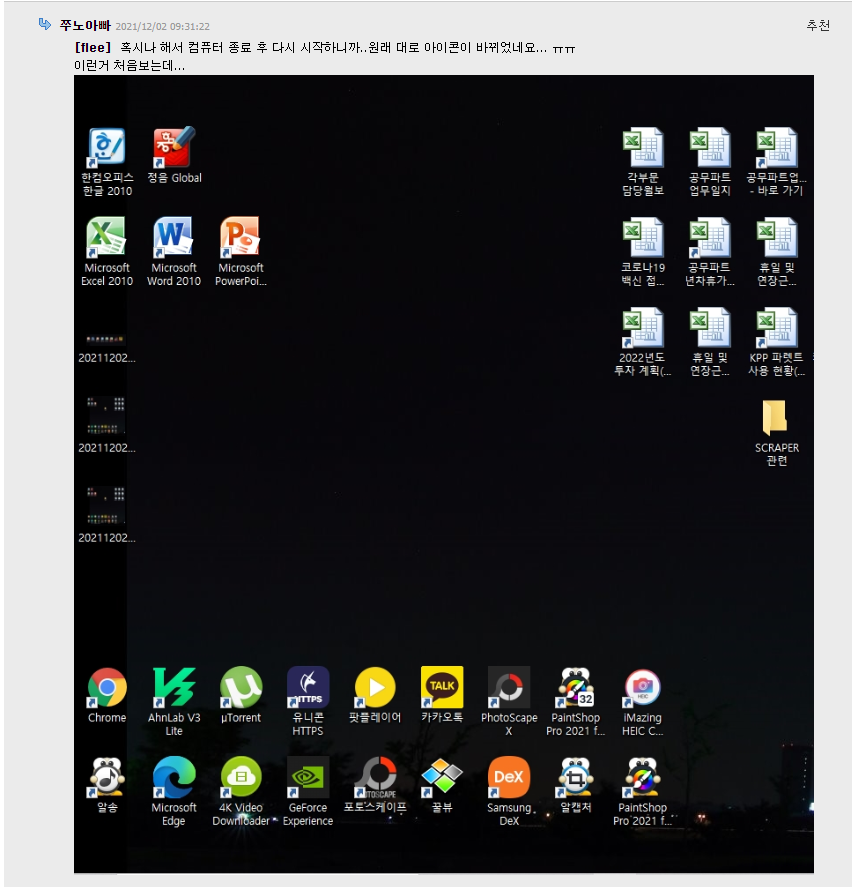Launch 알캡처 capture tool icon
This screenshot has width=855, height=887.
[x=575, y=785]
